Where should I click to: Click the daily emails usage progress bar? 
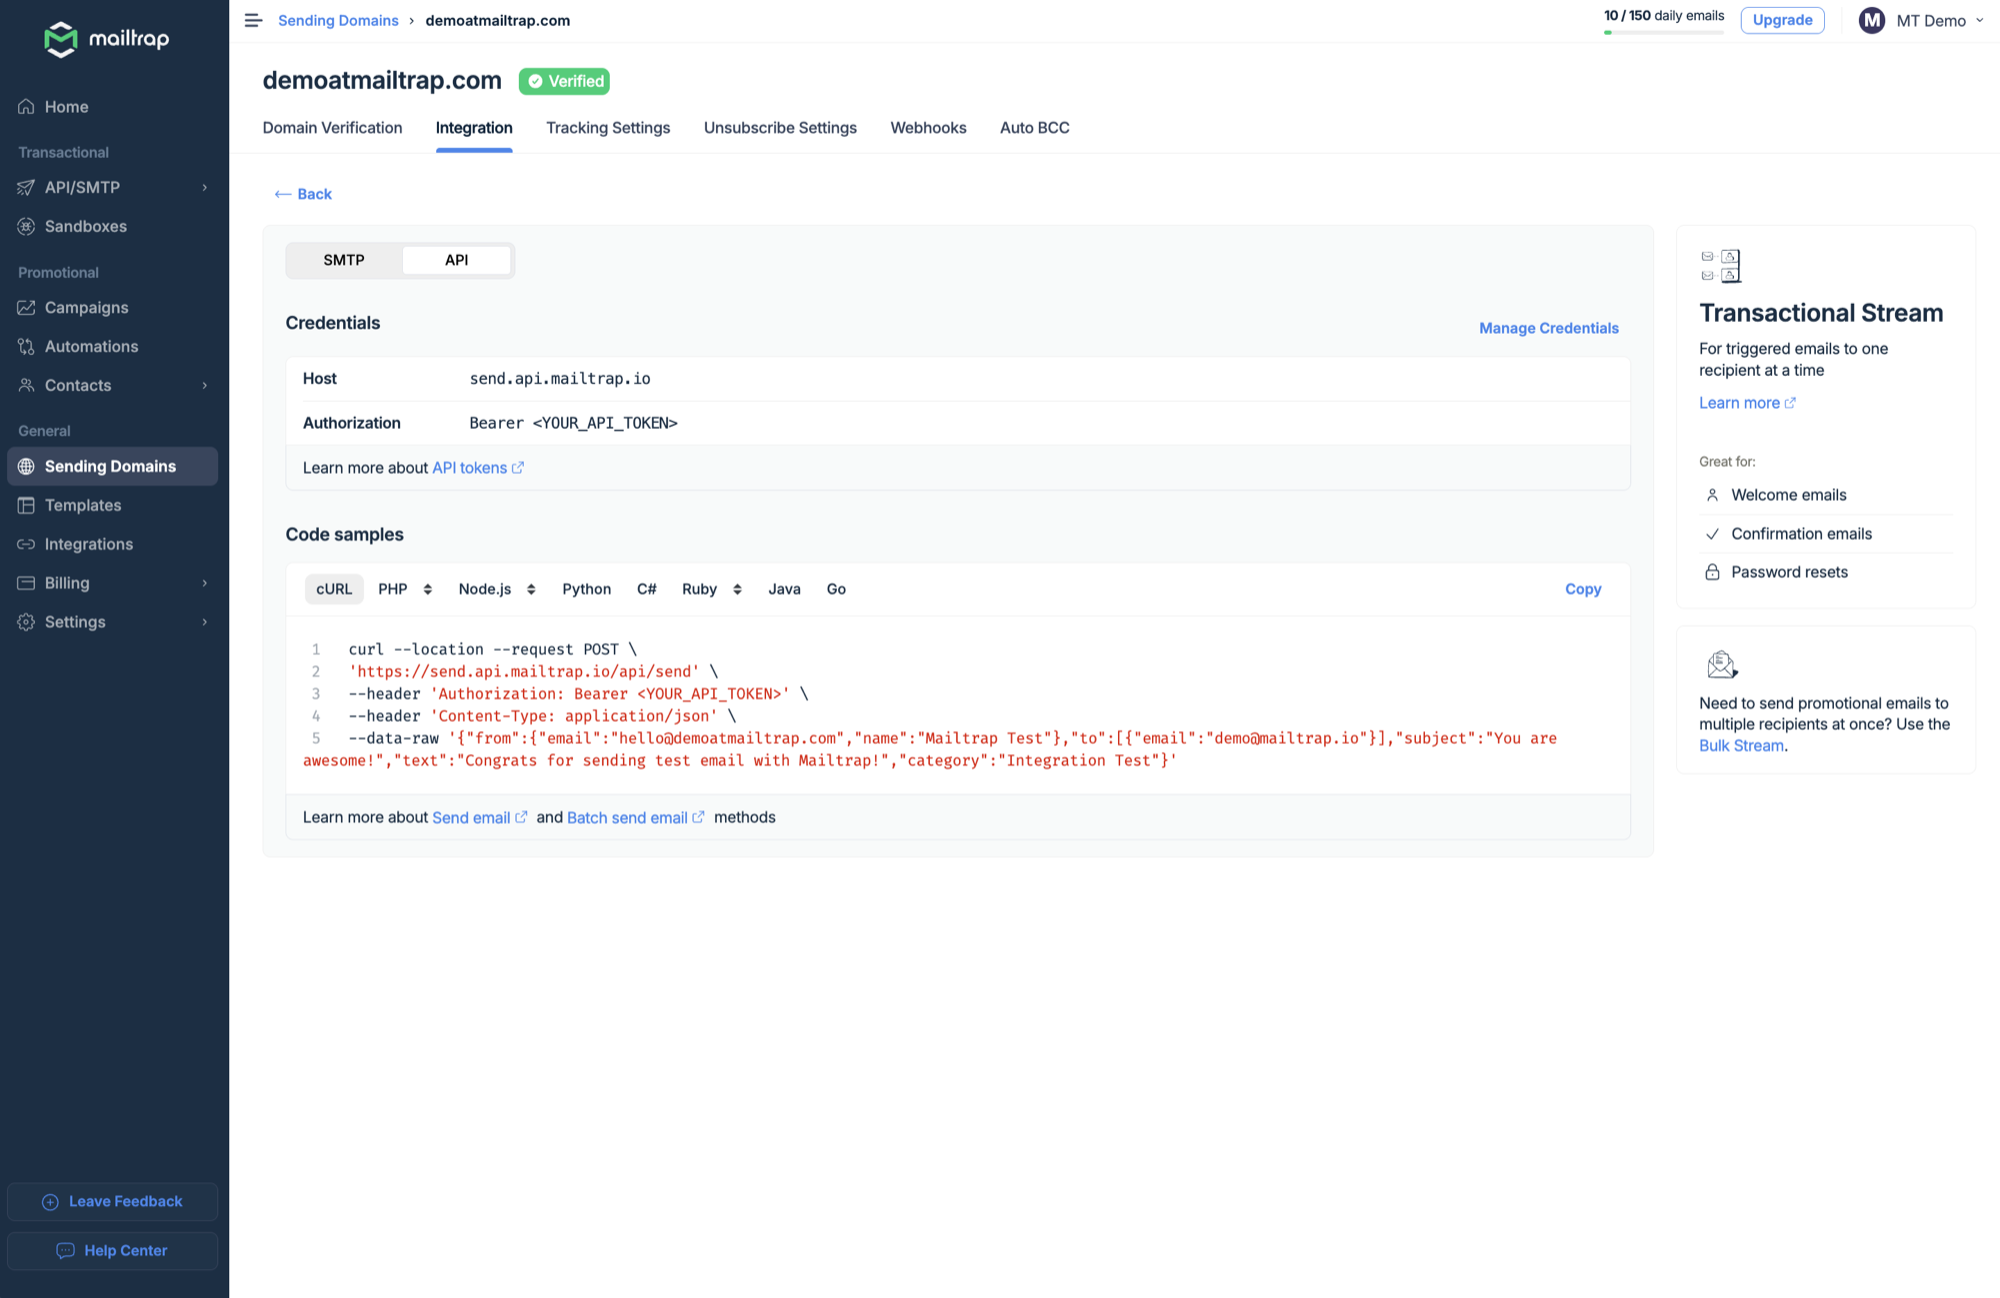coord(1663,33)
